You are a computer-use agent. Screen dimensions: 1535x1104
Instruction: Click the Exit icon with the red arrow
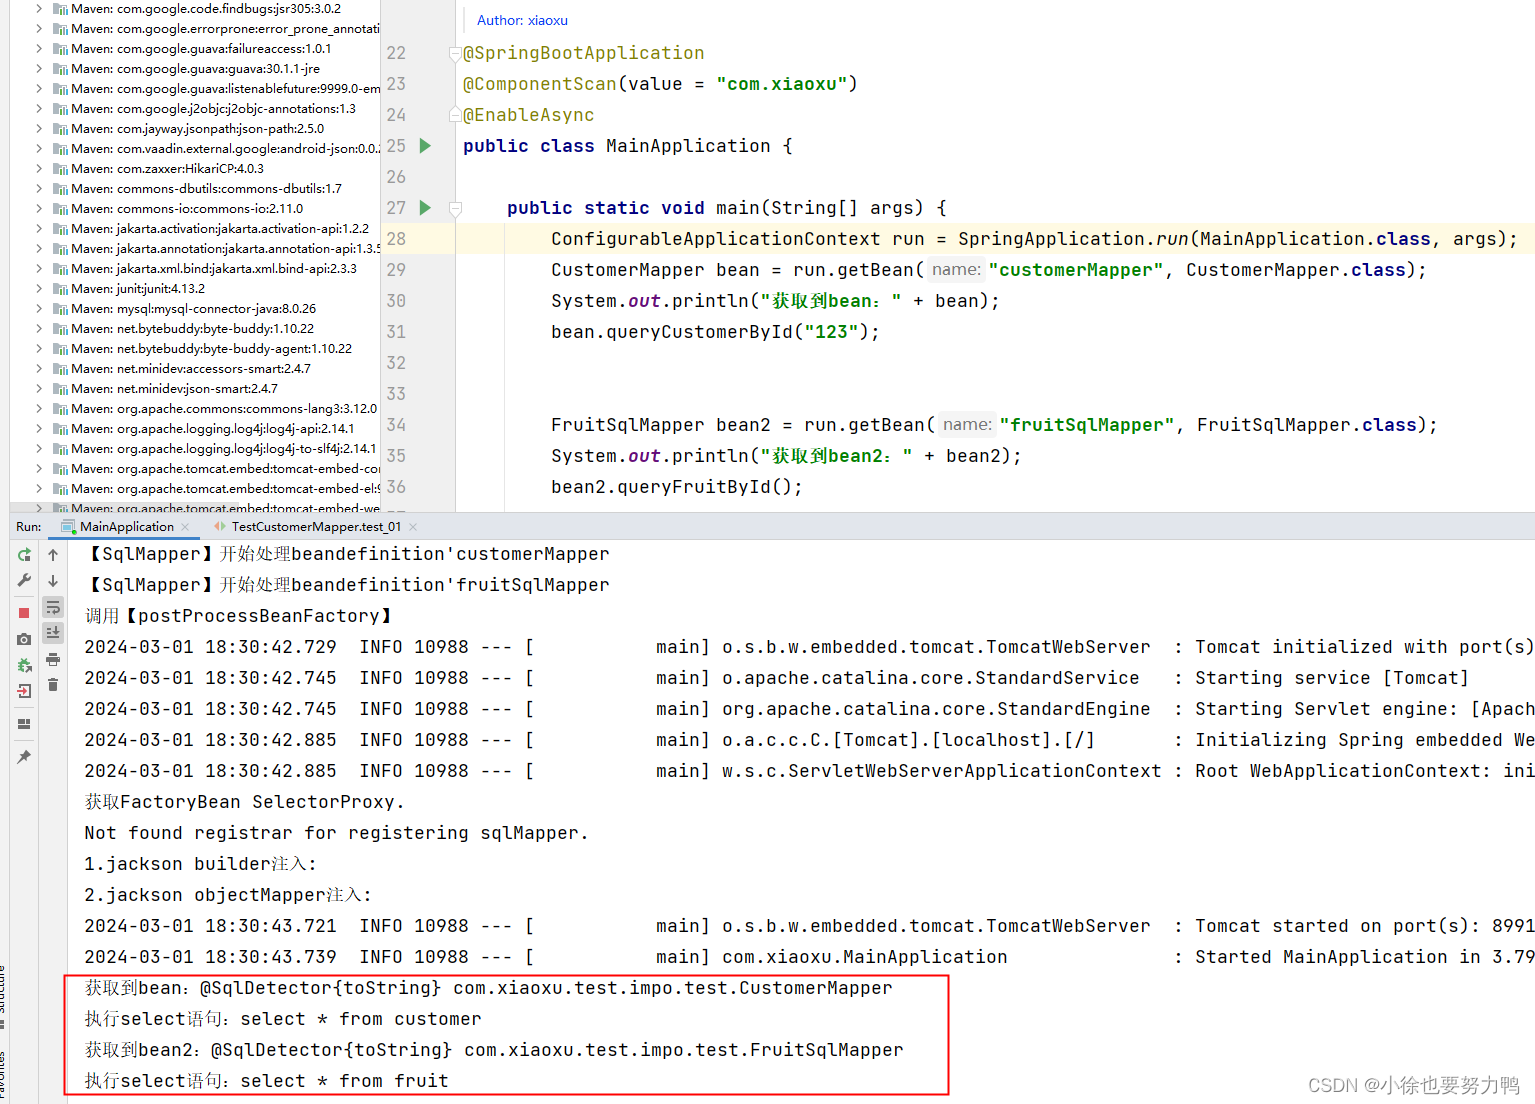(24, 691)
